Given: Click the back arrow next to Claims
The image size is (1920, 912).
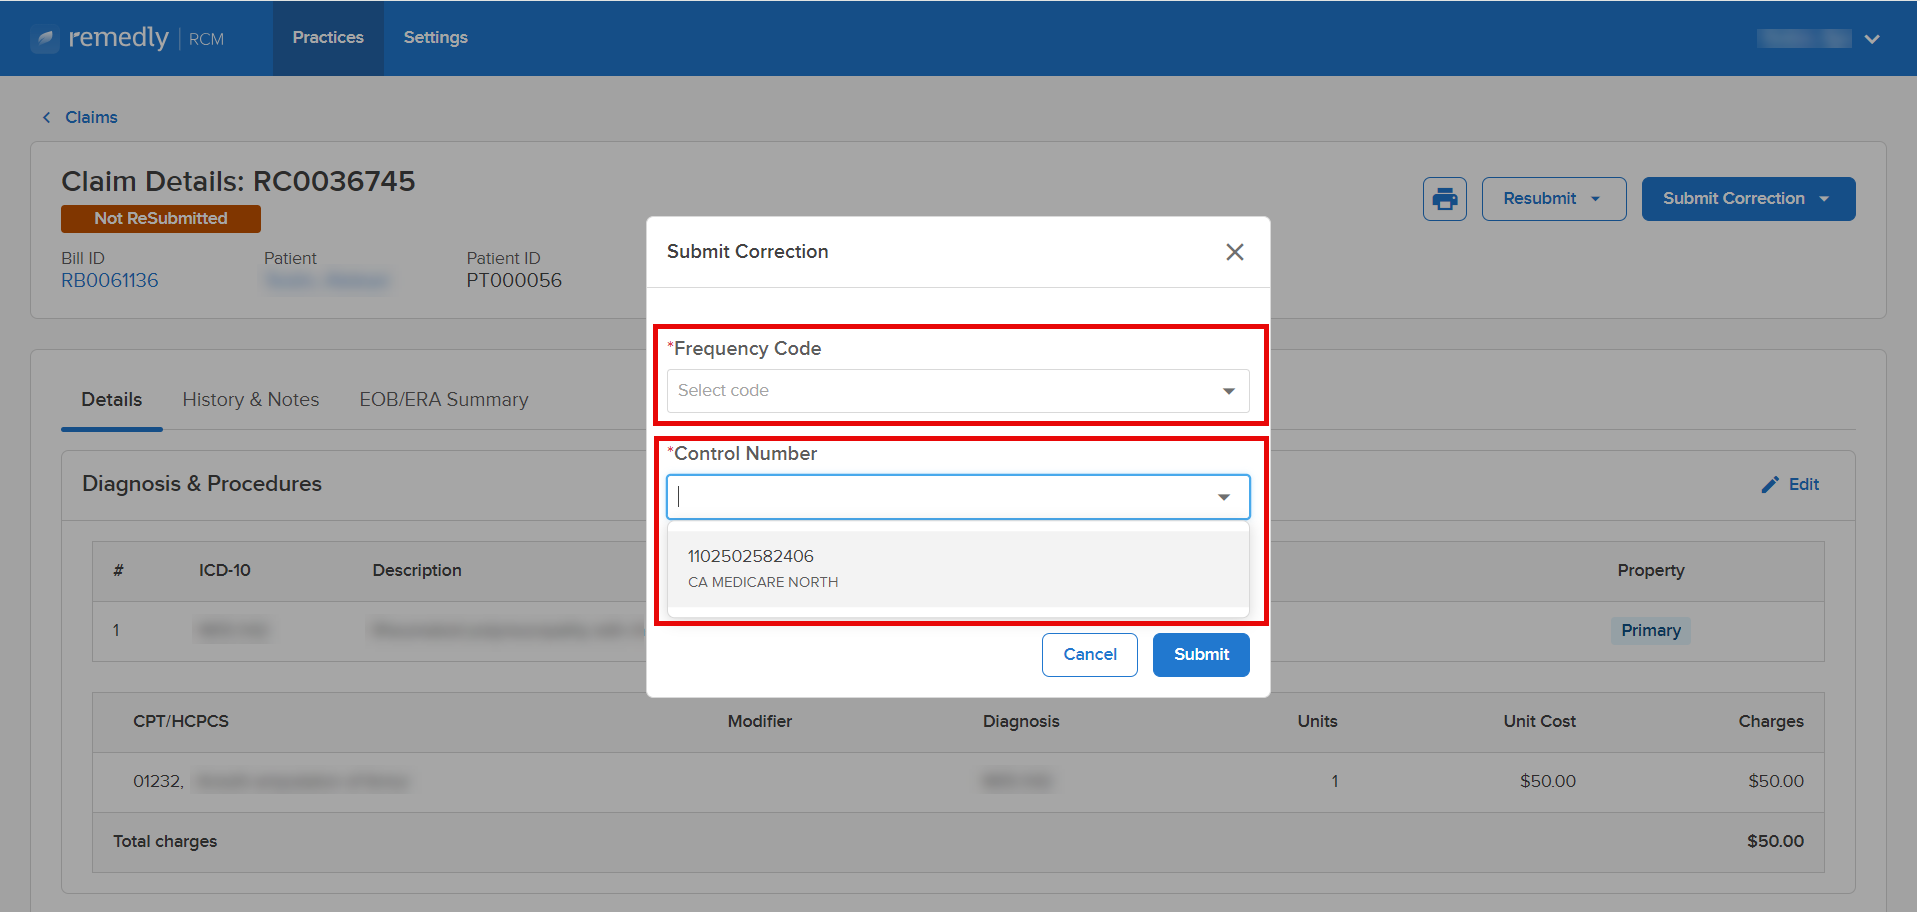Looking at the screenshot, I should [x=46, y=117].
